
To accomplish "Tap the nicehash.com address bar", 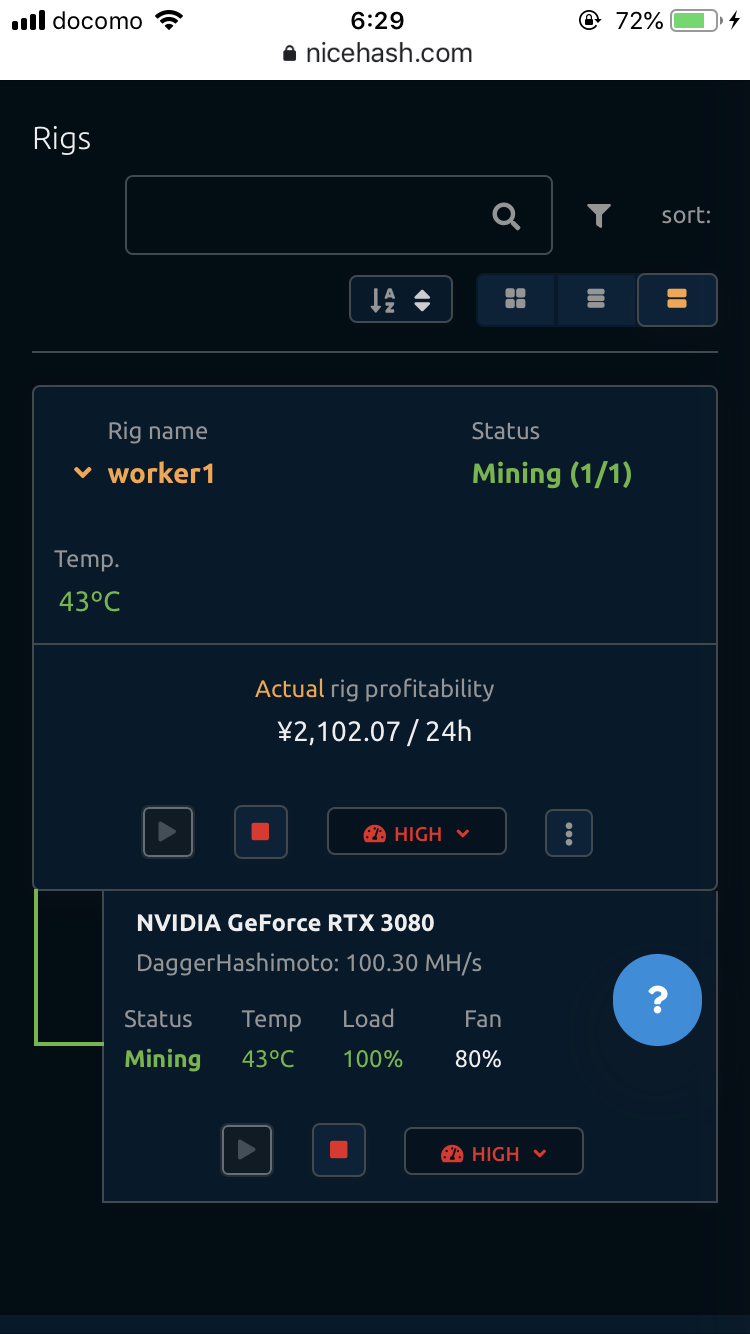I will pyautogui.click(x=377, y=54).
